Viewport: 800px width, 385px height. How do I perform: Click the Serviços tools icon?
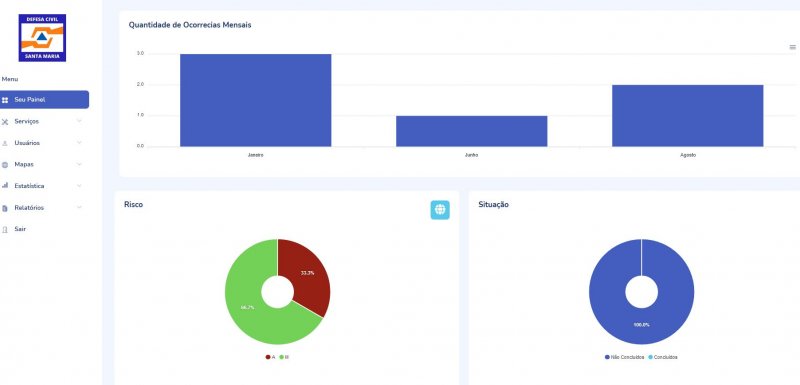click(x=5, y=122)
